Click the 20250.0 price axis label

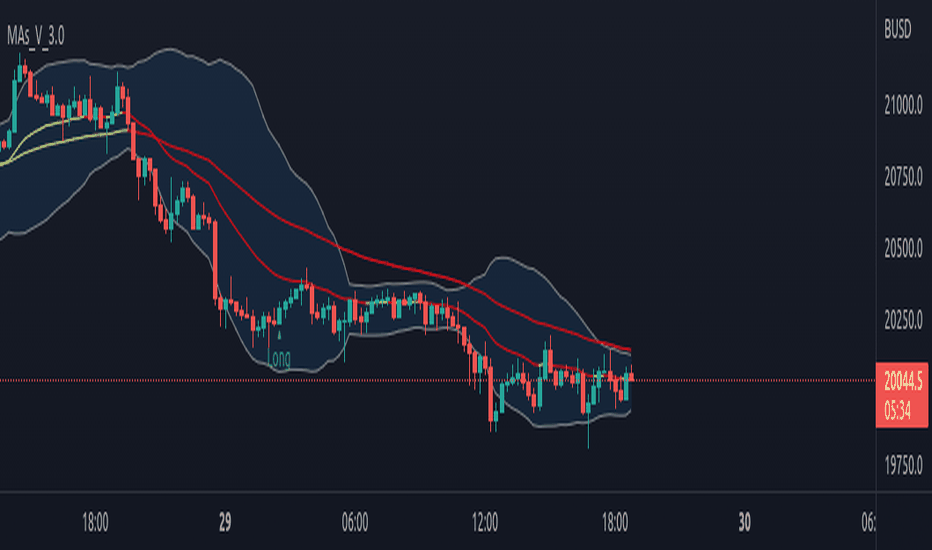(x=903, y=320)
